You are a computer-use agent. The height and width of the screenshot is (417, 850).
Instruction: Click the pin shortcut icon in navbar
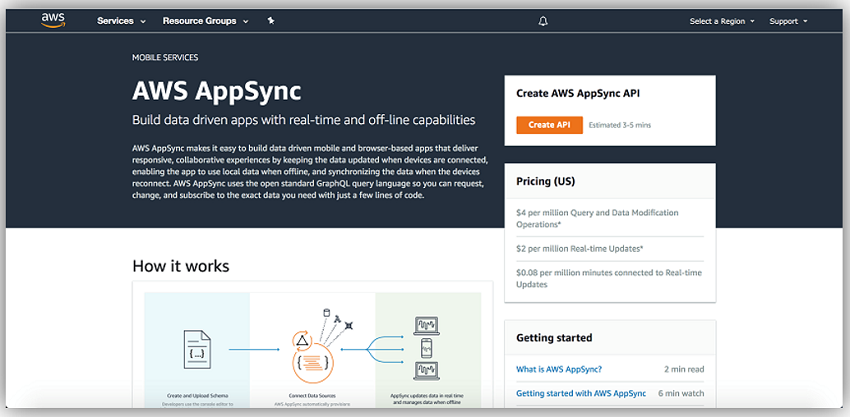tap(271, 21)
